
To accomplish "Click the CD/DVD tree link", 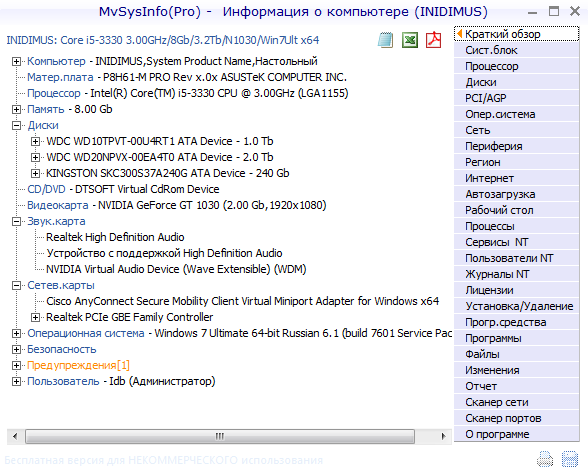I will (x=46, y=189).
